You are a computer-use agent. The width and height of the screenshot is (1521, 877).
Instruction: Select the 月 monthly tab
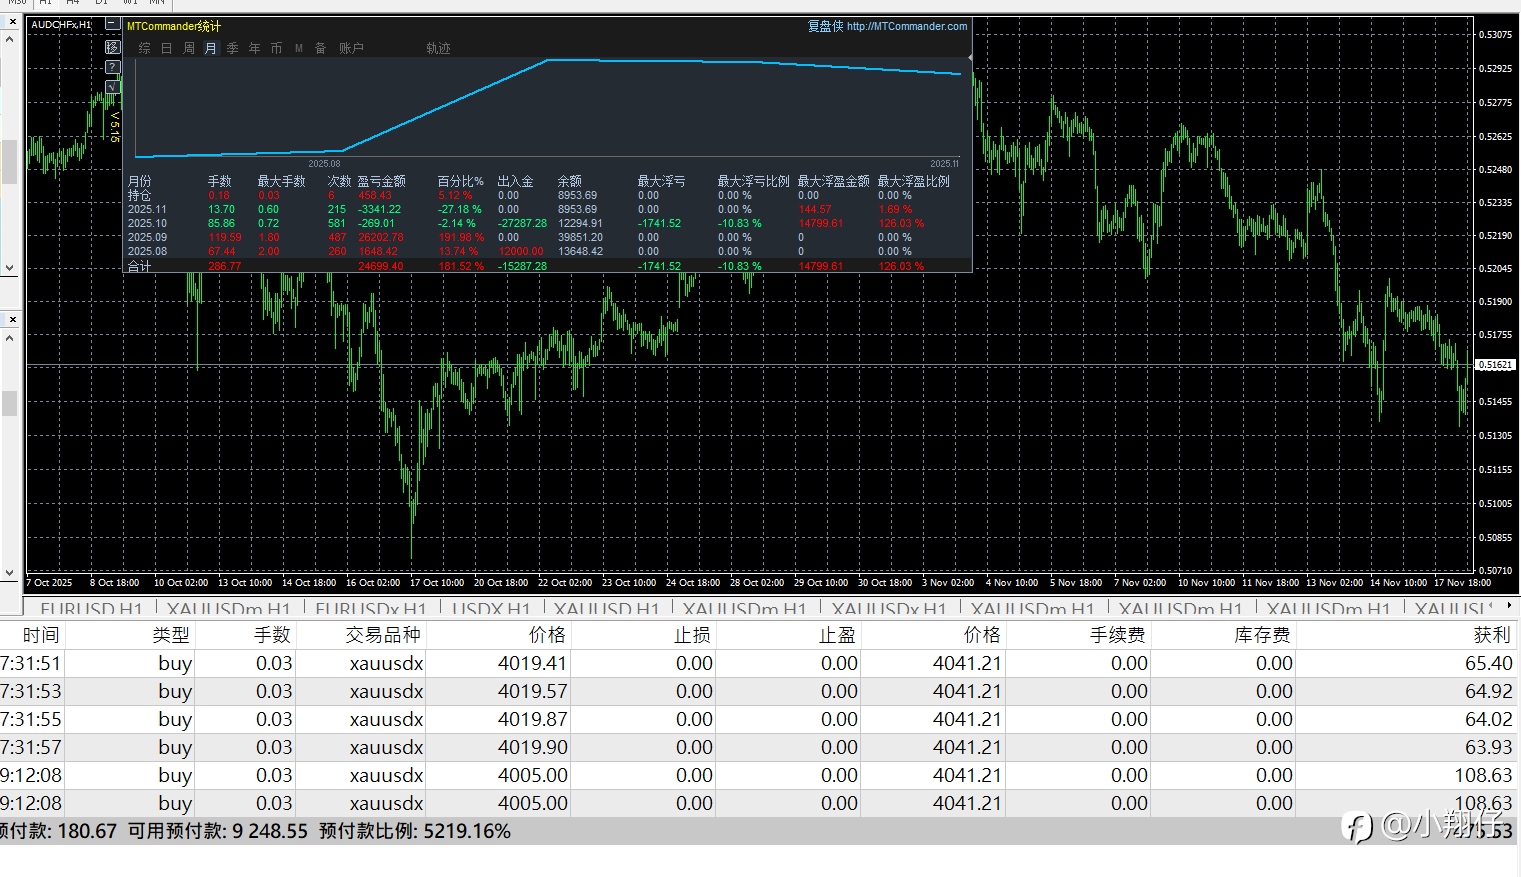coord(211,48)
